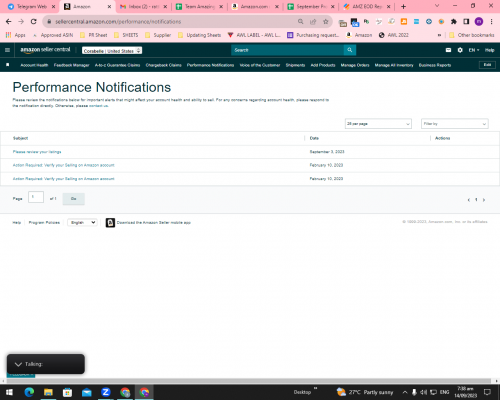Click the Amazon Seller Central logo
The height and width of the screenshot is (400, 500).
pyautogui.click(x=45, y=50)
